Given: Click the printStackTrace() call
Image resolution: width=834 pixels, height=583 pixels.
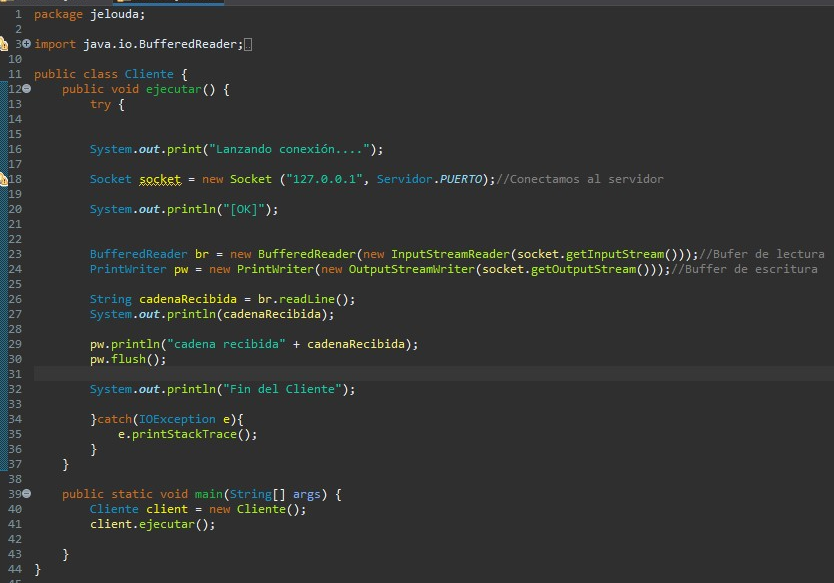Looking at the screenshot, I should [x=190, y=434].
